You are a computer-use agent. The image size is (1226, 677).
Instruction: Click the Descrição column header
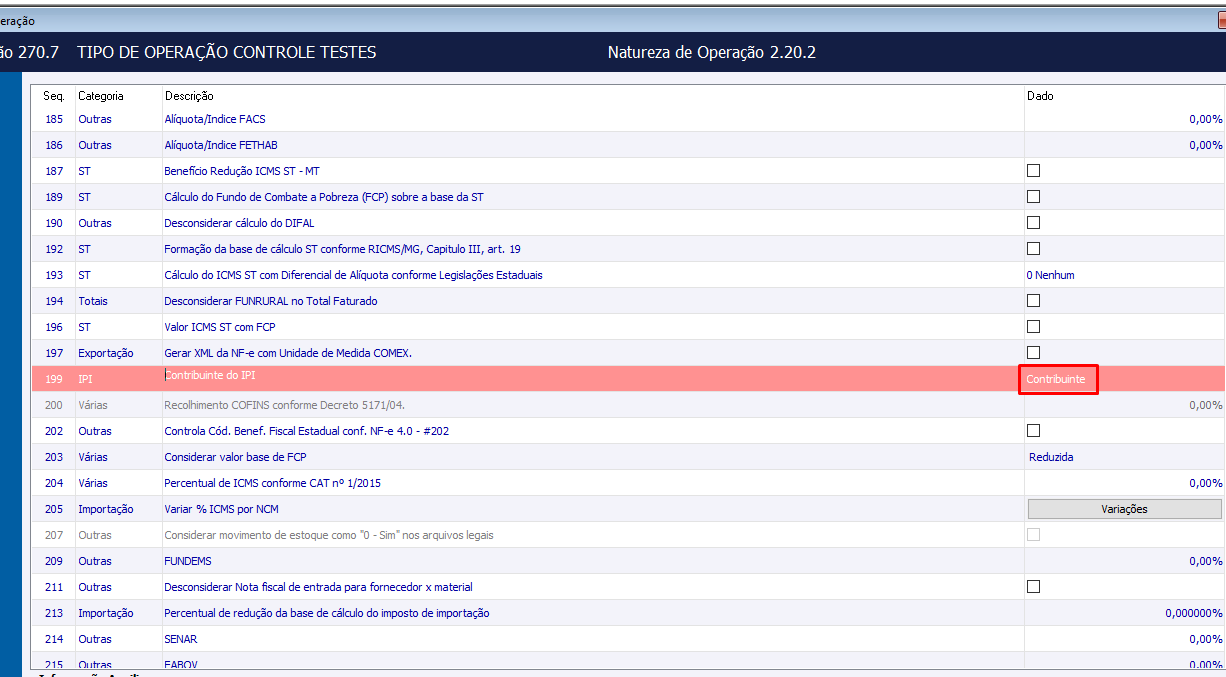click(189, 96)
